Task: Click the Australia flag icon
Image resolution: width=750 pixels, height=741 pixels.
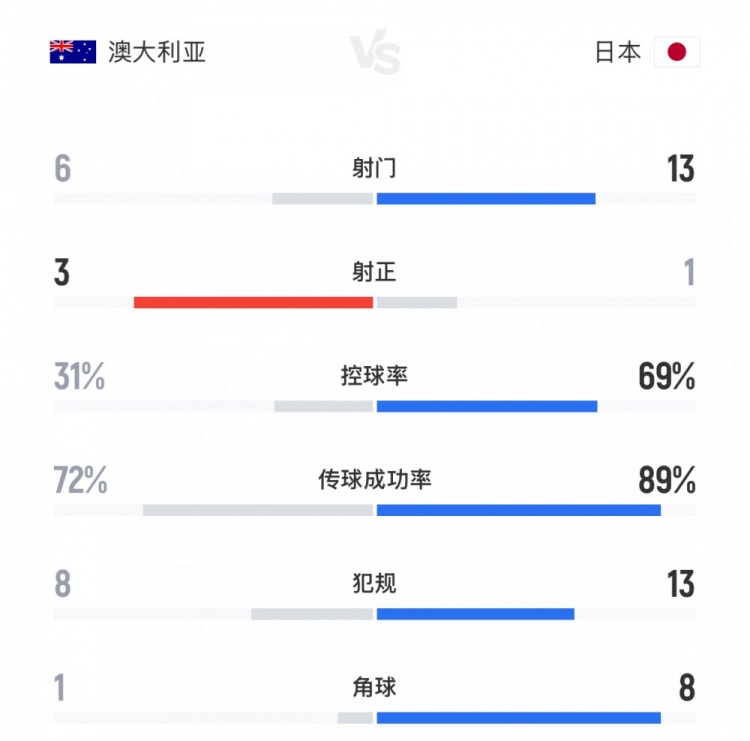Action: 72,52
